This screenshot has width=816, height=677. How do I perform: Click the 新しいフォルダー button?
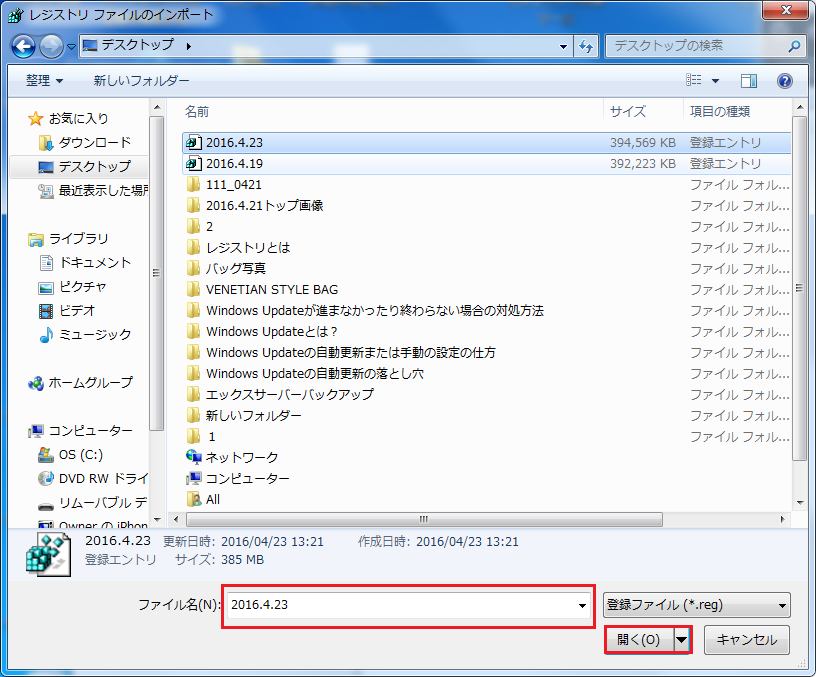point(141,81)
